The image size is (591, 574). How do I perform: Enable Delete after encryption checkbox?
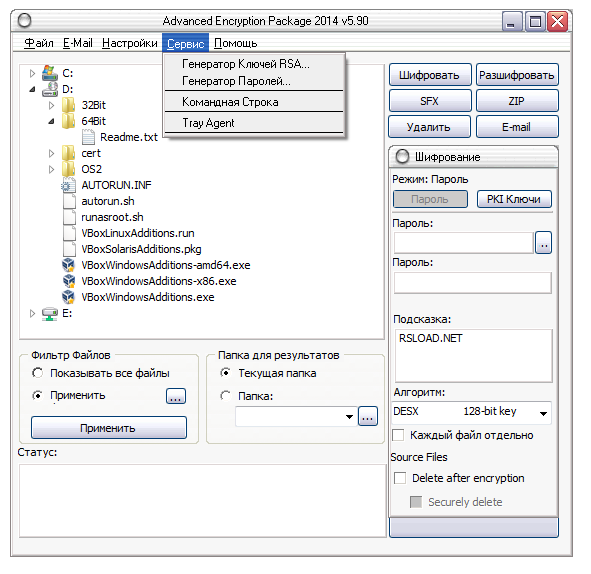400,478
